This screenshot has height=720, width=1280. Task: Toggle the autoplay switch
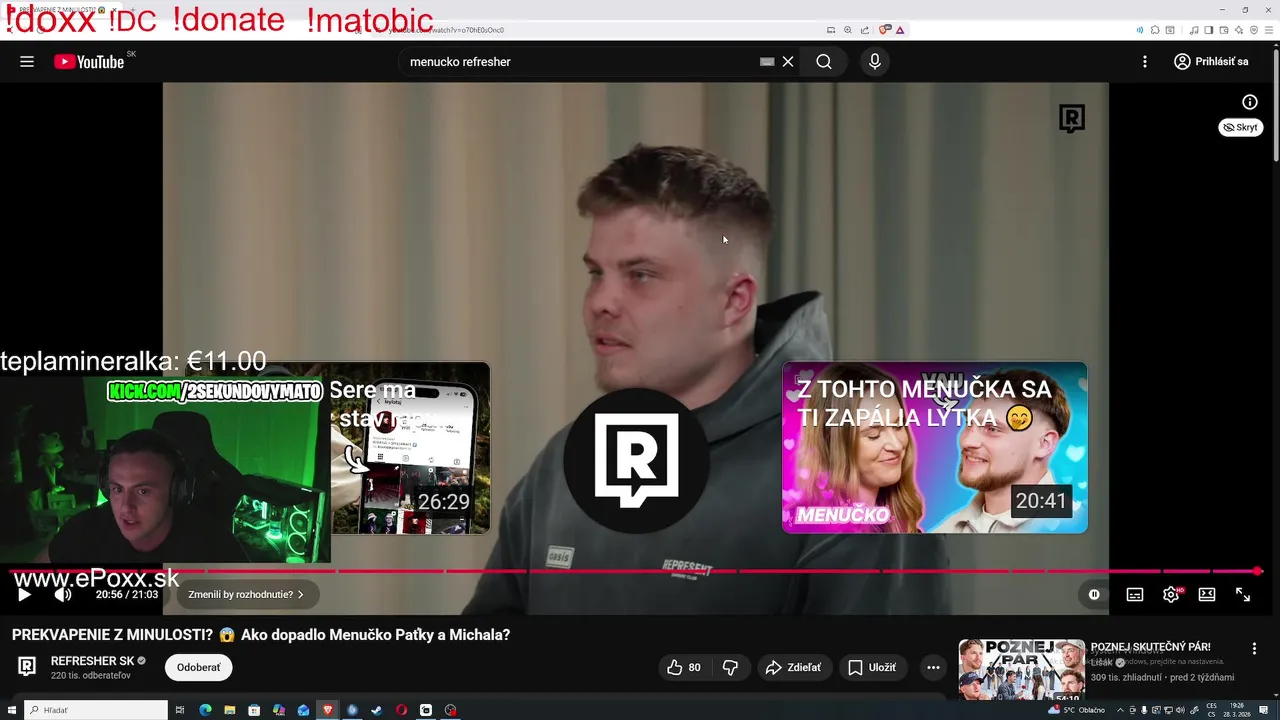1094,595
